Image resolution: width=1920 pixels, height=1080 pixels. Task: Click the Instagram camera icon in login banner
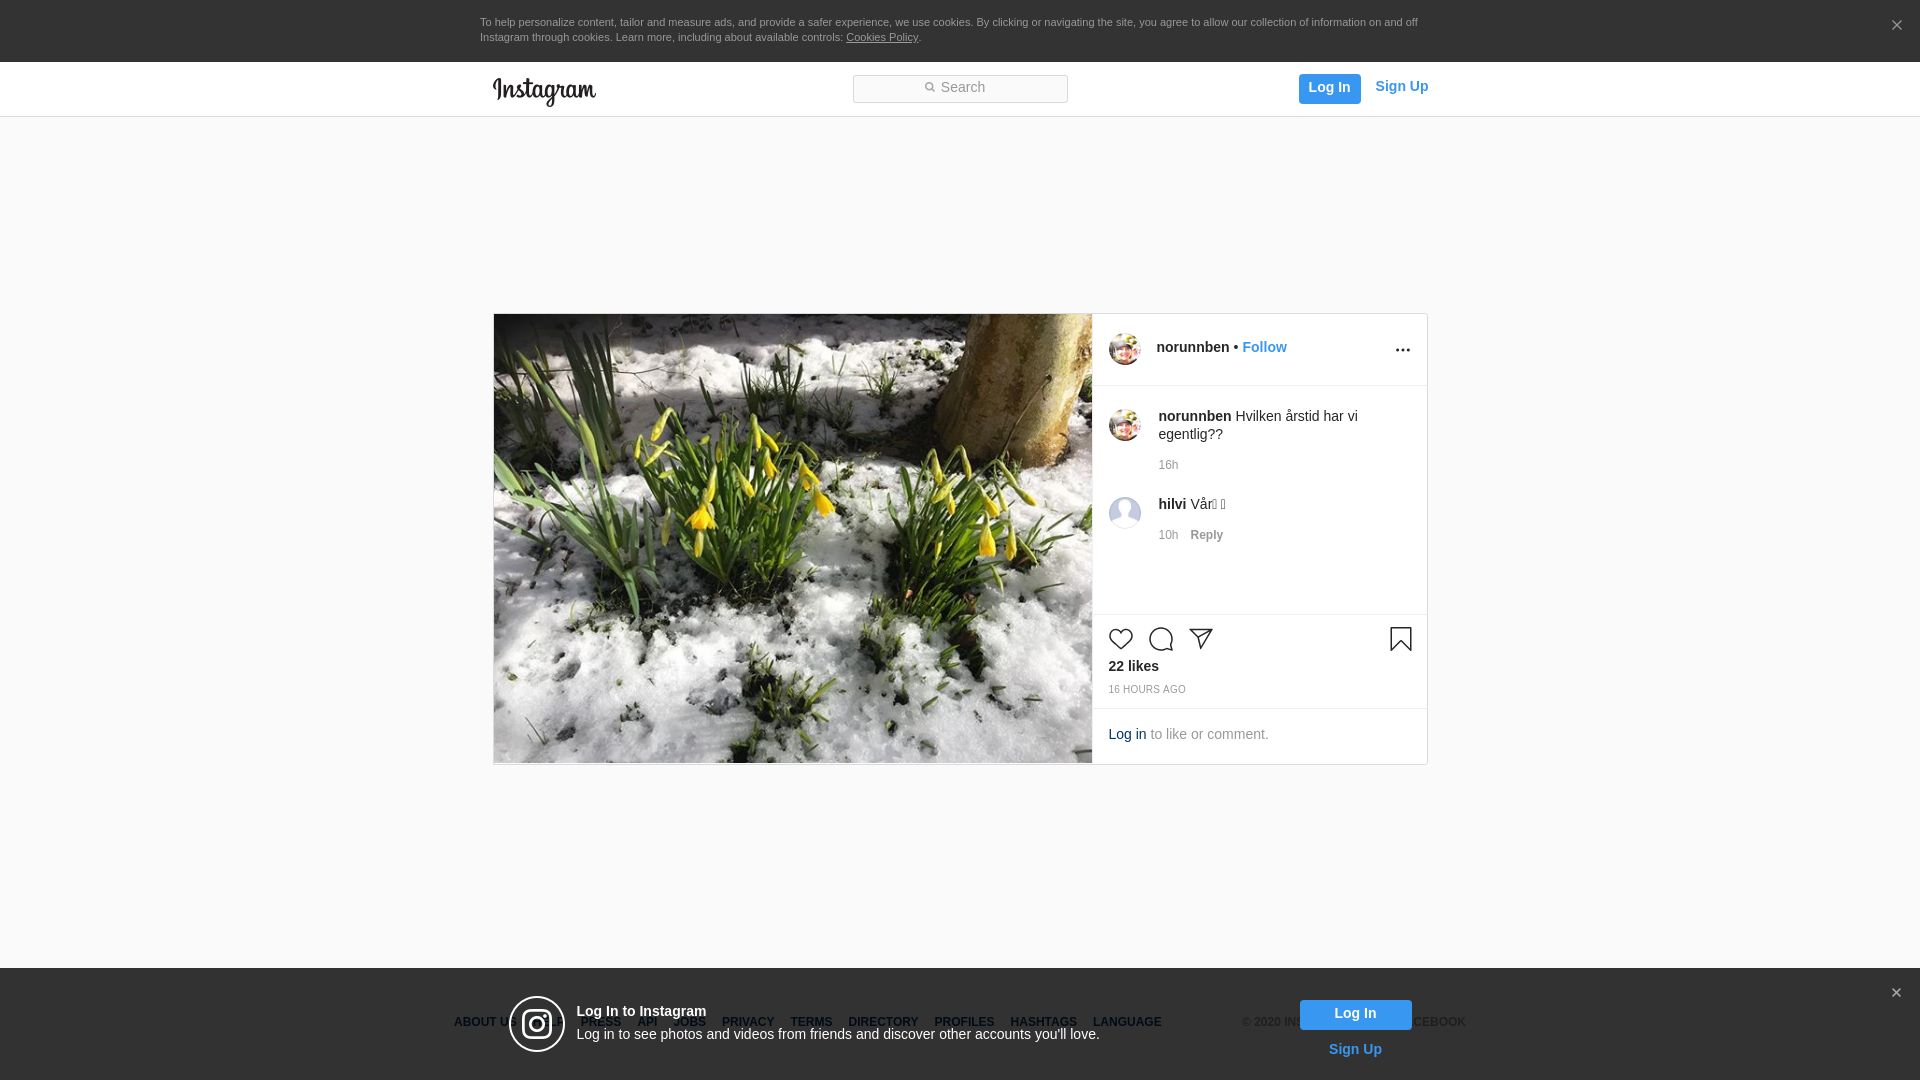click(x=537, y=1024)
